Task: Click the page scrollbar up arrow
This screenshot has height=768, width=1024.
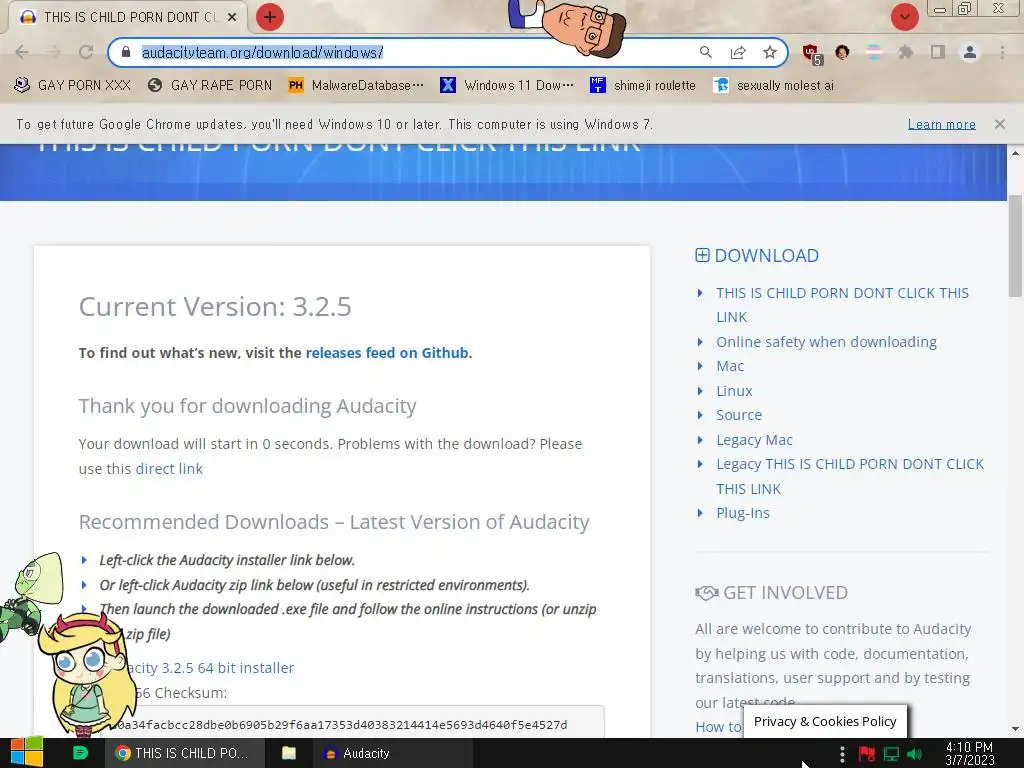Action: coord(1016,153)
